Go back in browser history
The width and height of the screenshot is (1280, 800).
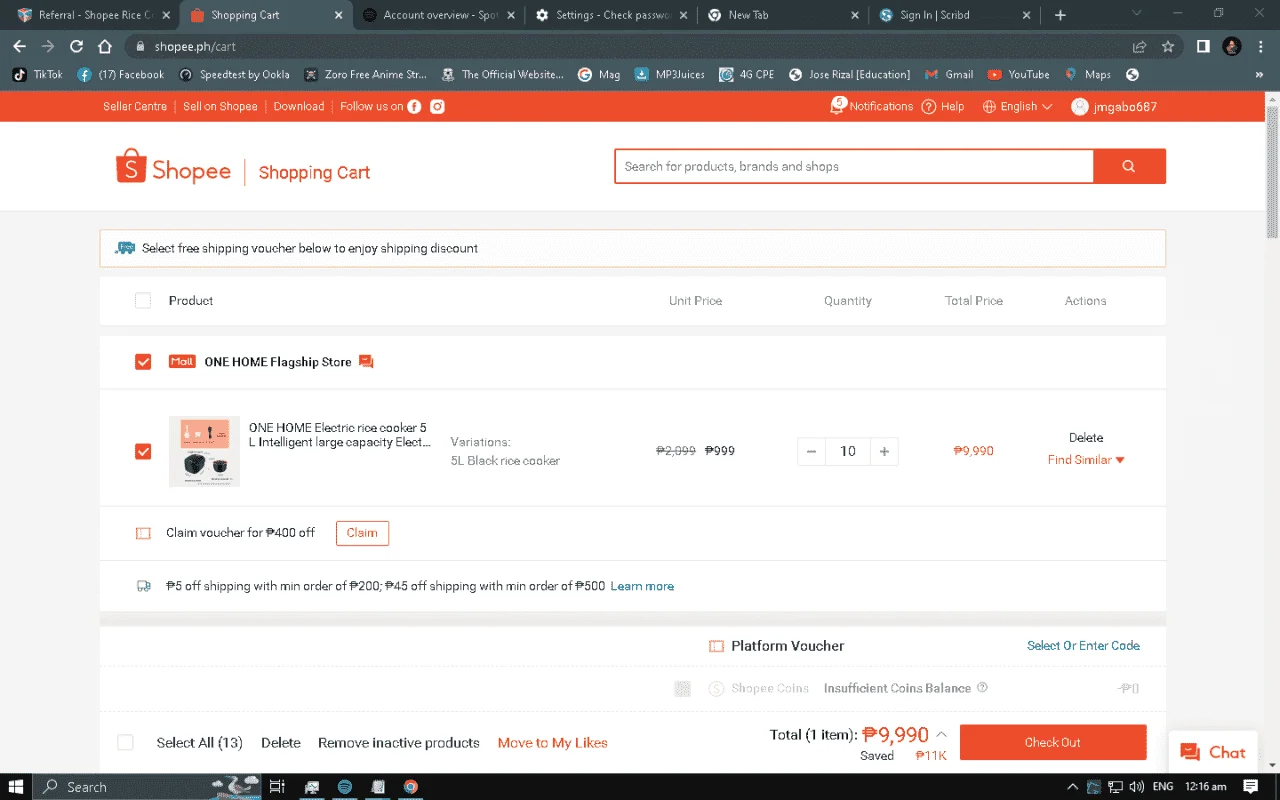point(19,46)
